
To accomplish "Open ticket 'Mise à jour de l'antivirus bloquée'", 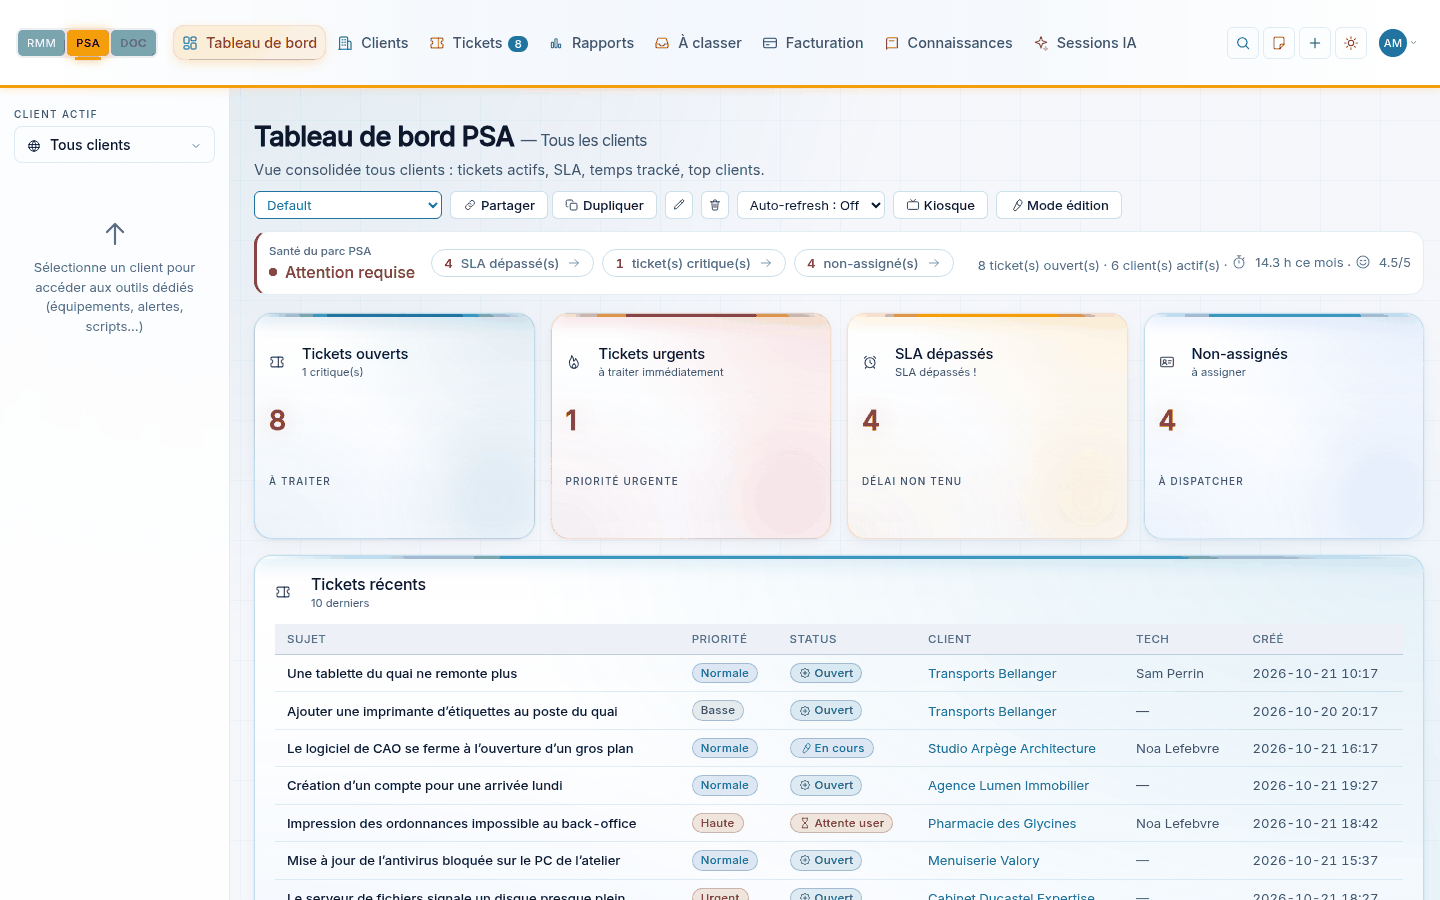I will (453, 861).
